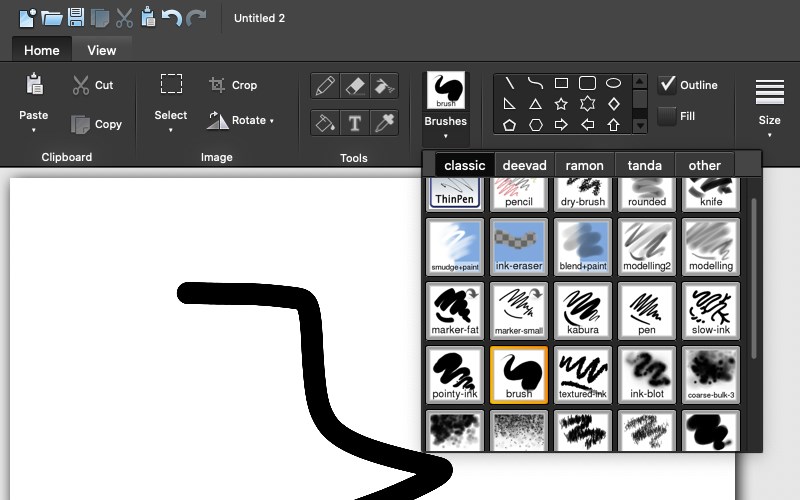Image resolution: width=800 pixels, height=500 pixels.
Task: Click the paste icon in title toolbar
Action: (x=148, y=17)
